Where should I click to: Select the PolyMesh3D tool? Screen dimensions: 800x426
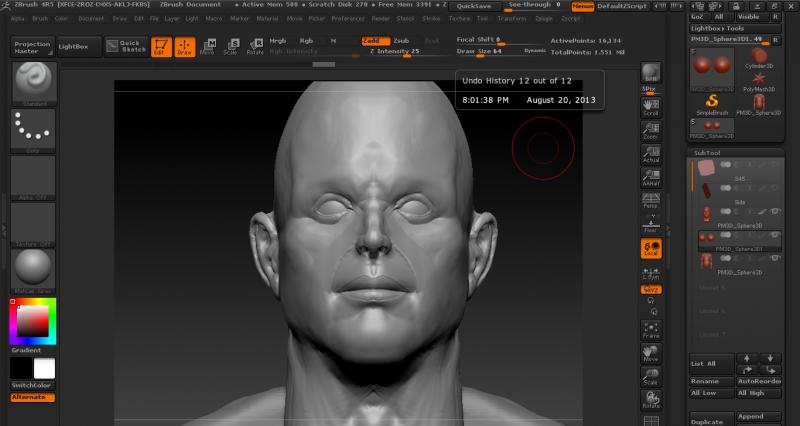coord(759,82)
